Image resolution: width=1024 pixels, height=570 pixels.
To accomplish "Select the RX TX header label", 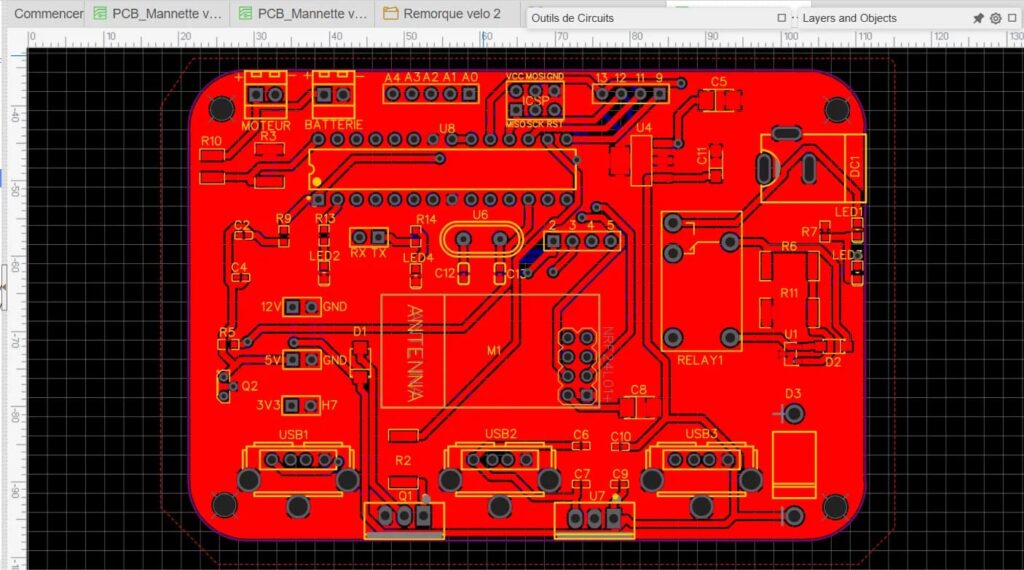I will 368,253.
